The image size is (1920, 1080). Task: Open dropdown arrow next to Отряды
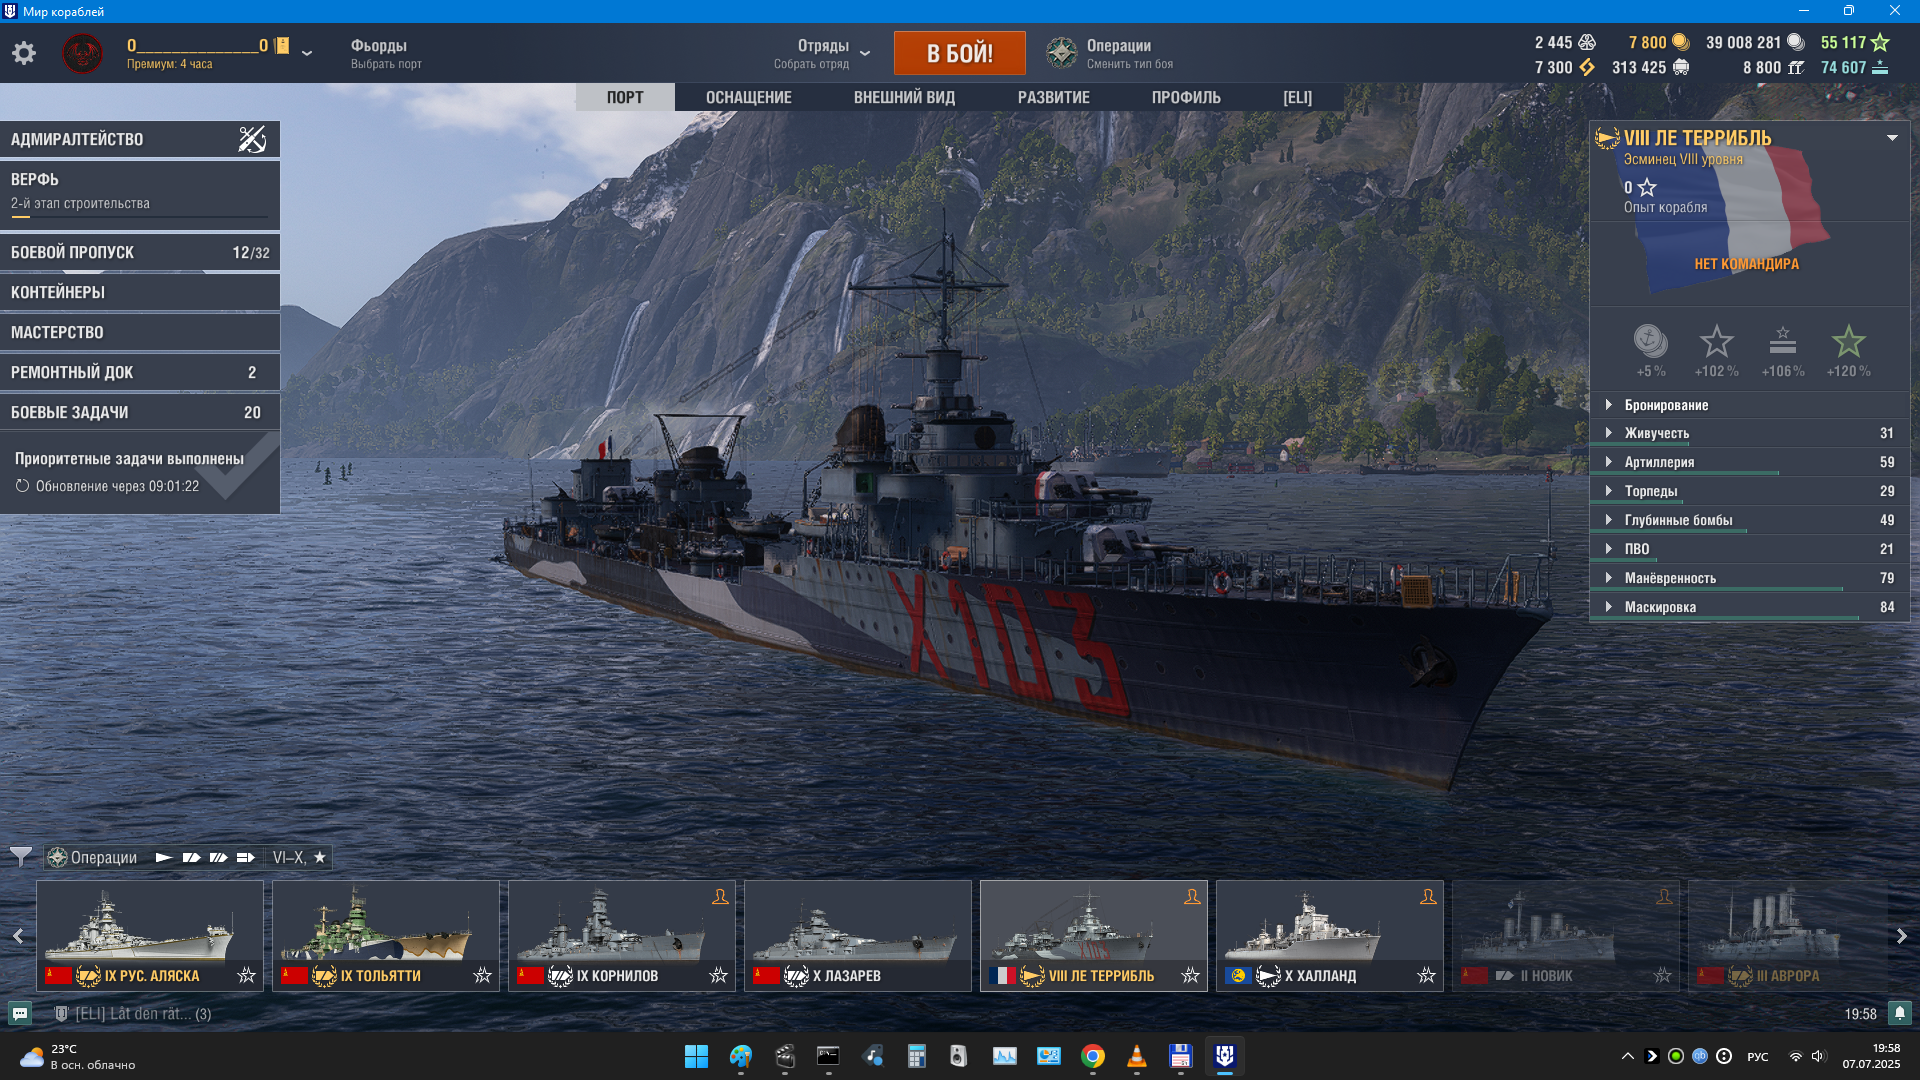[865, 53]
